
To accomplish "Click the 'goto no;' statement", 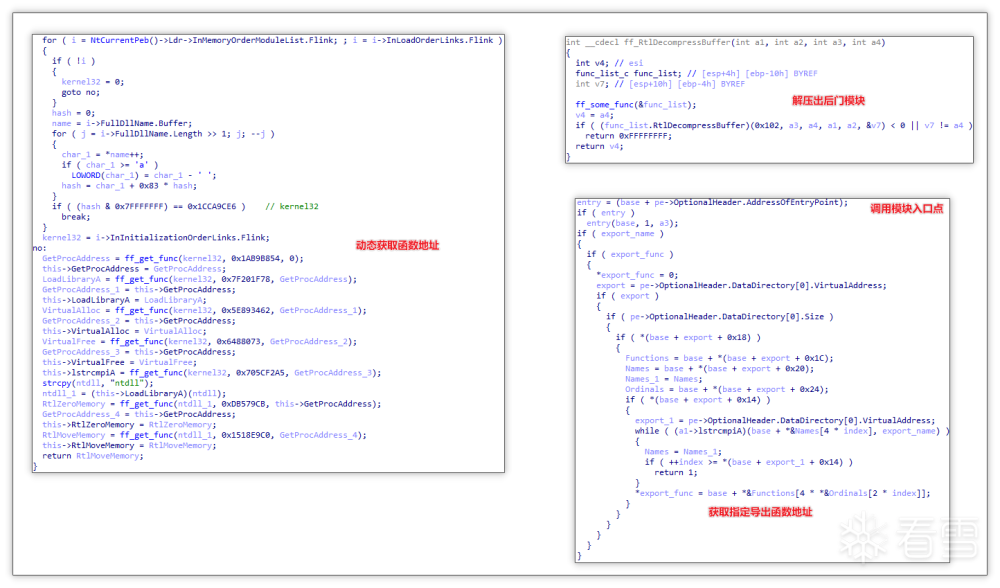I will 80,92.
